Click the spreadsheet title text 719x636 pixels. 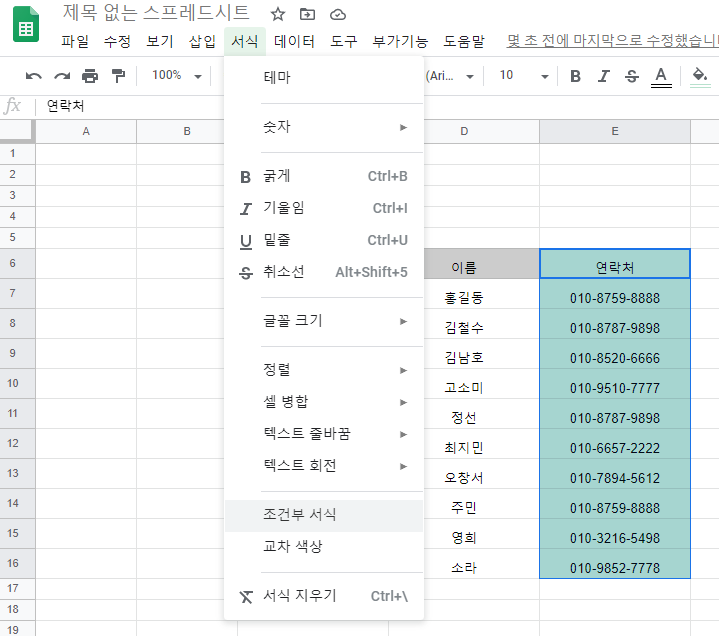pos(156,12)
